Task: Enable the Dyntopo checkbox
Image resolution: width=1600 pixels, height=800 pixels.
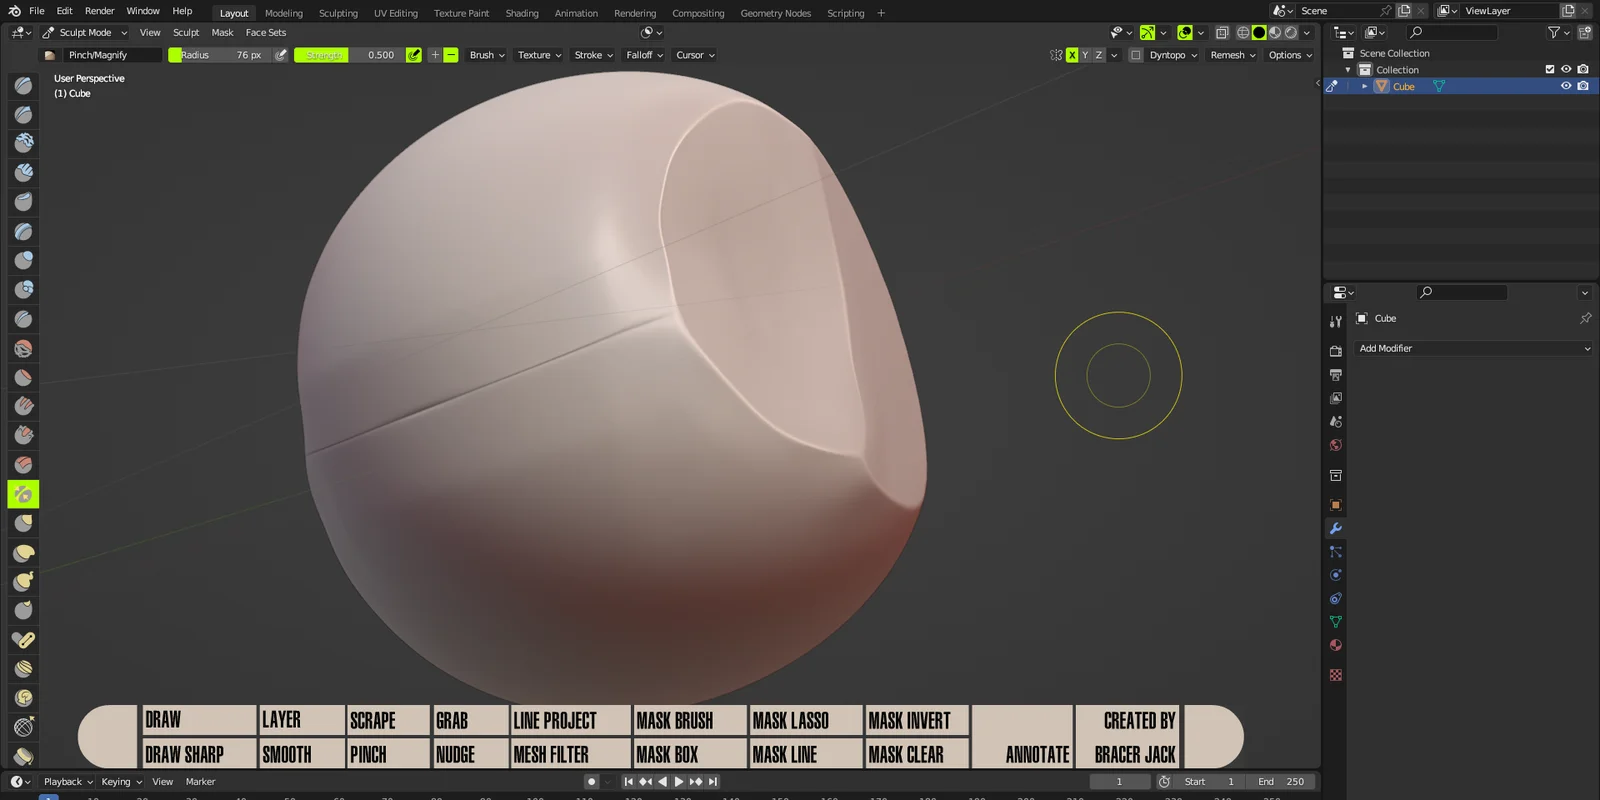Action: coord(1136,55)
